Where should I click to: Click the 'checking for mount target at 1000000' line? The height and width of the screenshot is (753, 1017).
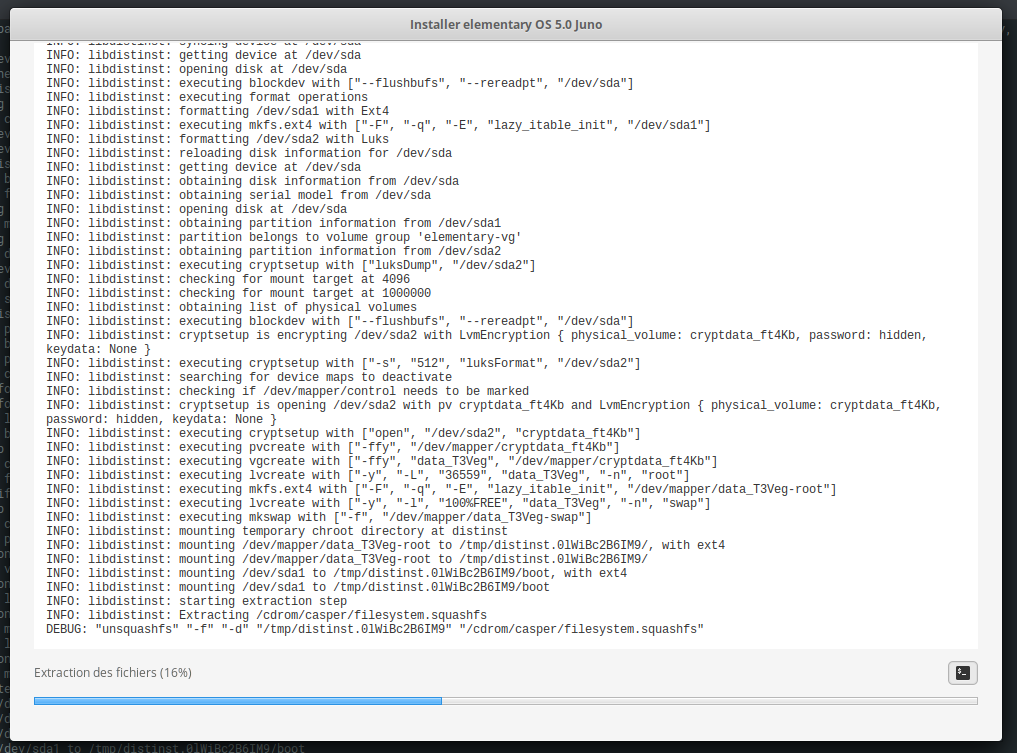tap(239, 293)
